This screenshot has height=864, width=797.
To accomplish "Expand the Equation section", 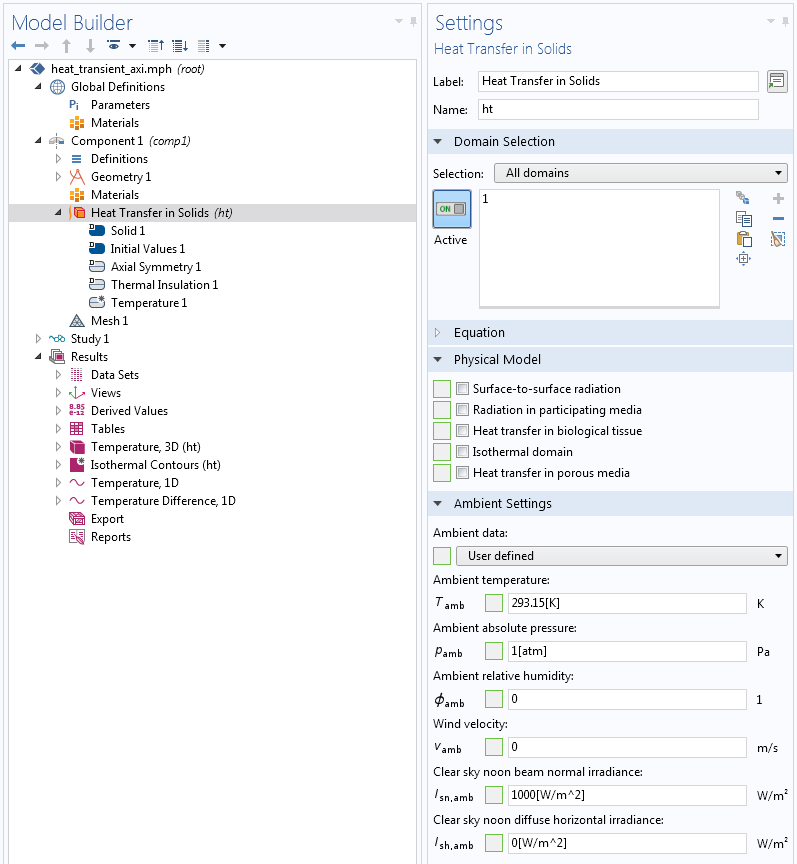I will (479, 333).
